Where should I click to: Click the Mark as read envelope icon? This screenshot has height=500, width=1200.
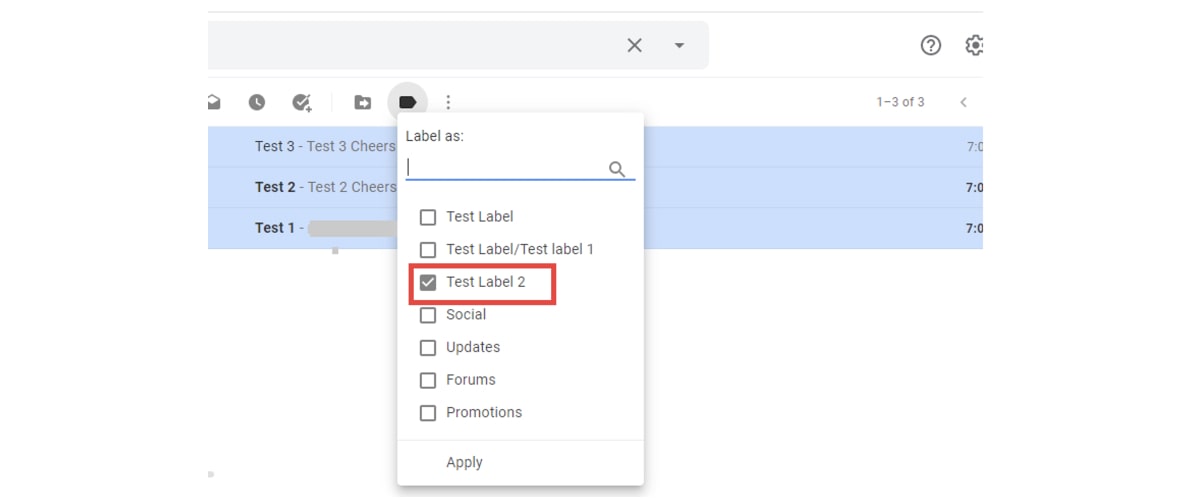[214, 102]
